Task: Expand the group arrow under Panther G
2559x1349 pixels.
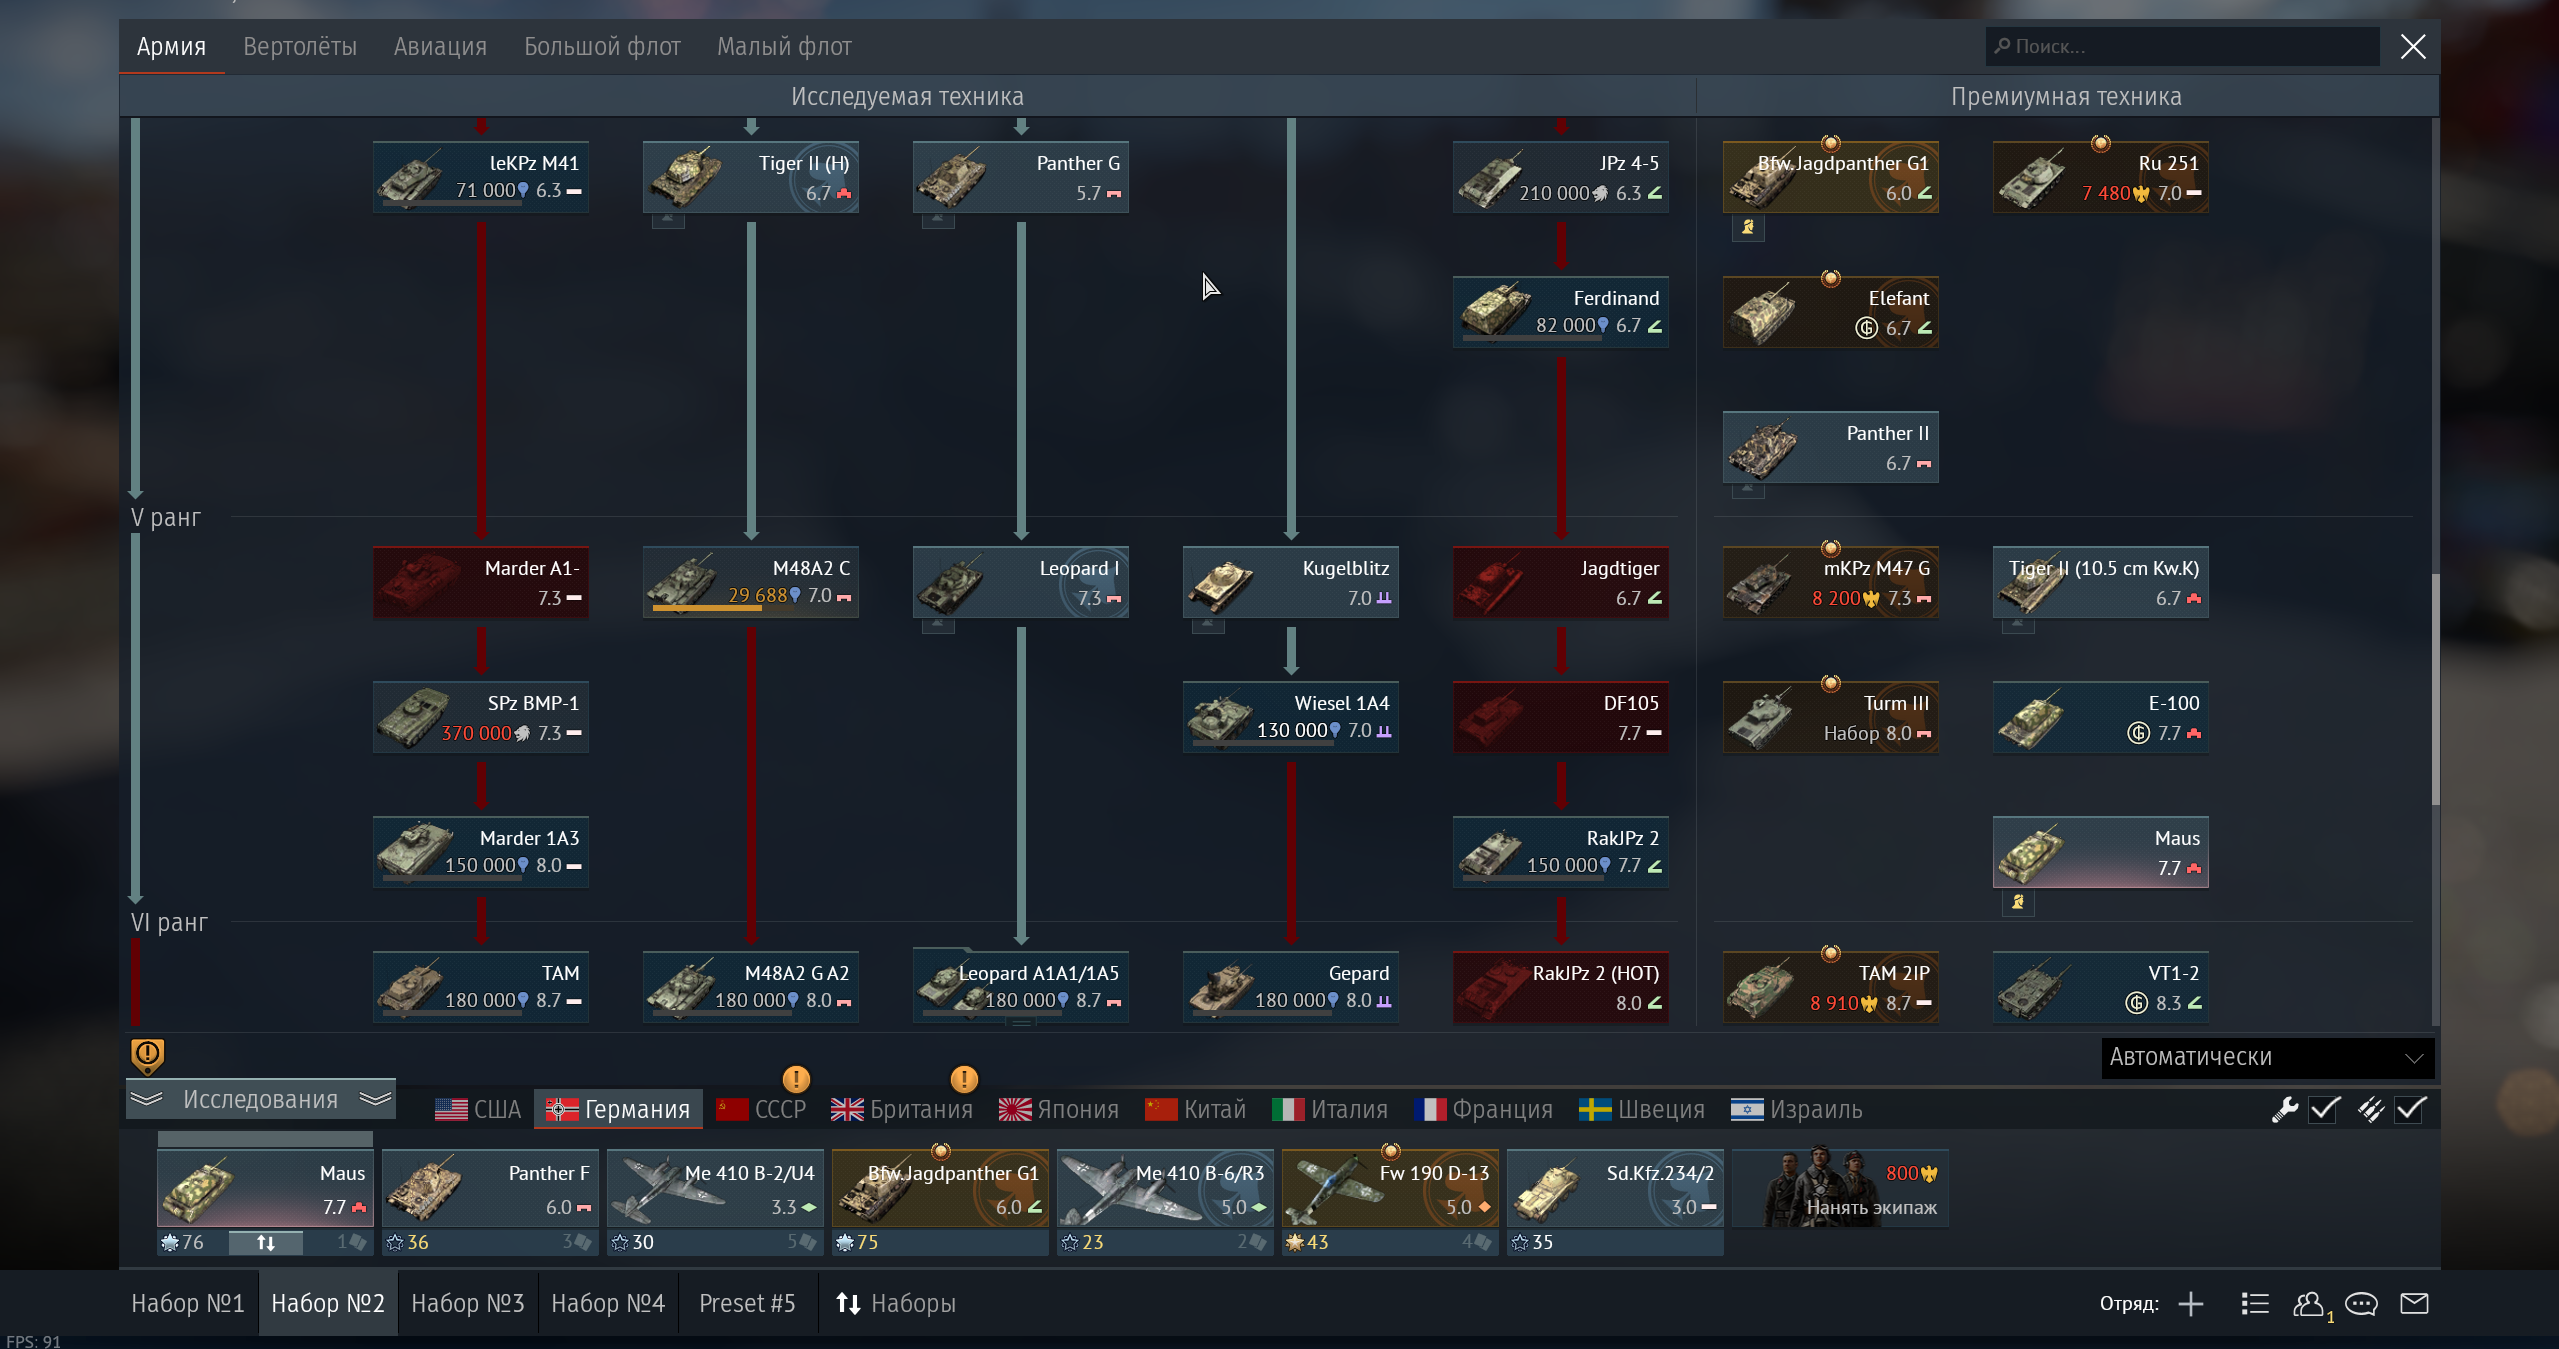Action: click(938, 220)
